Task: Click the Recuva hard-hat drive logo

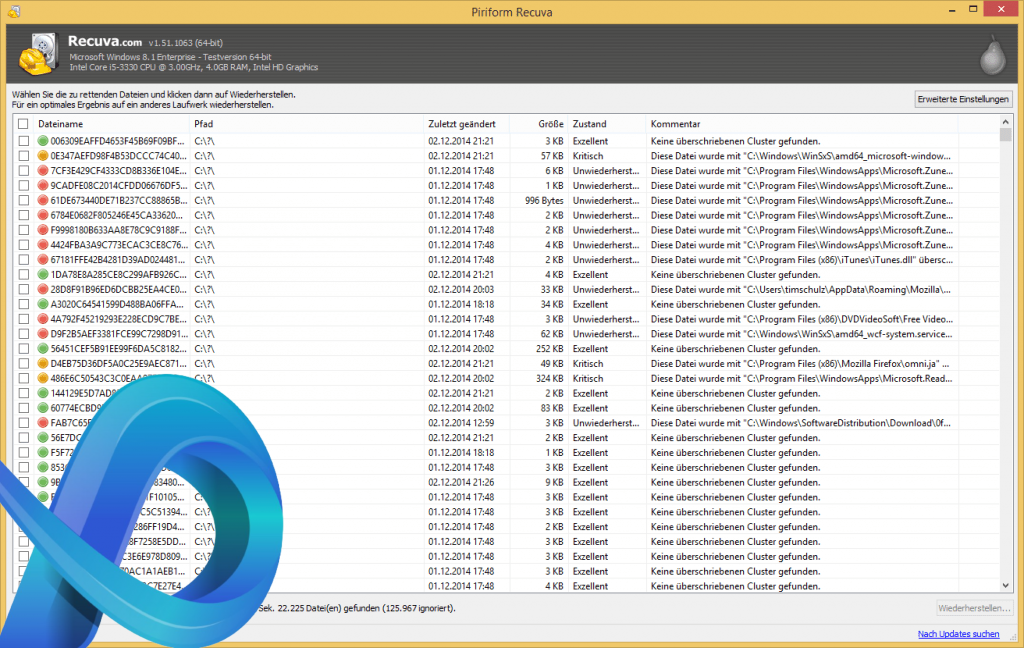Action: pos(39,54)
